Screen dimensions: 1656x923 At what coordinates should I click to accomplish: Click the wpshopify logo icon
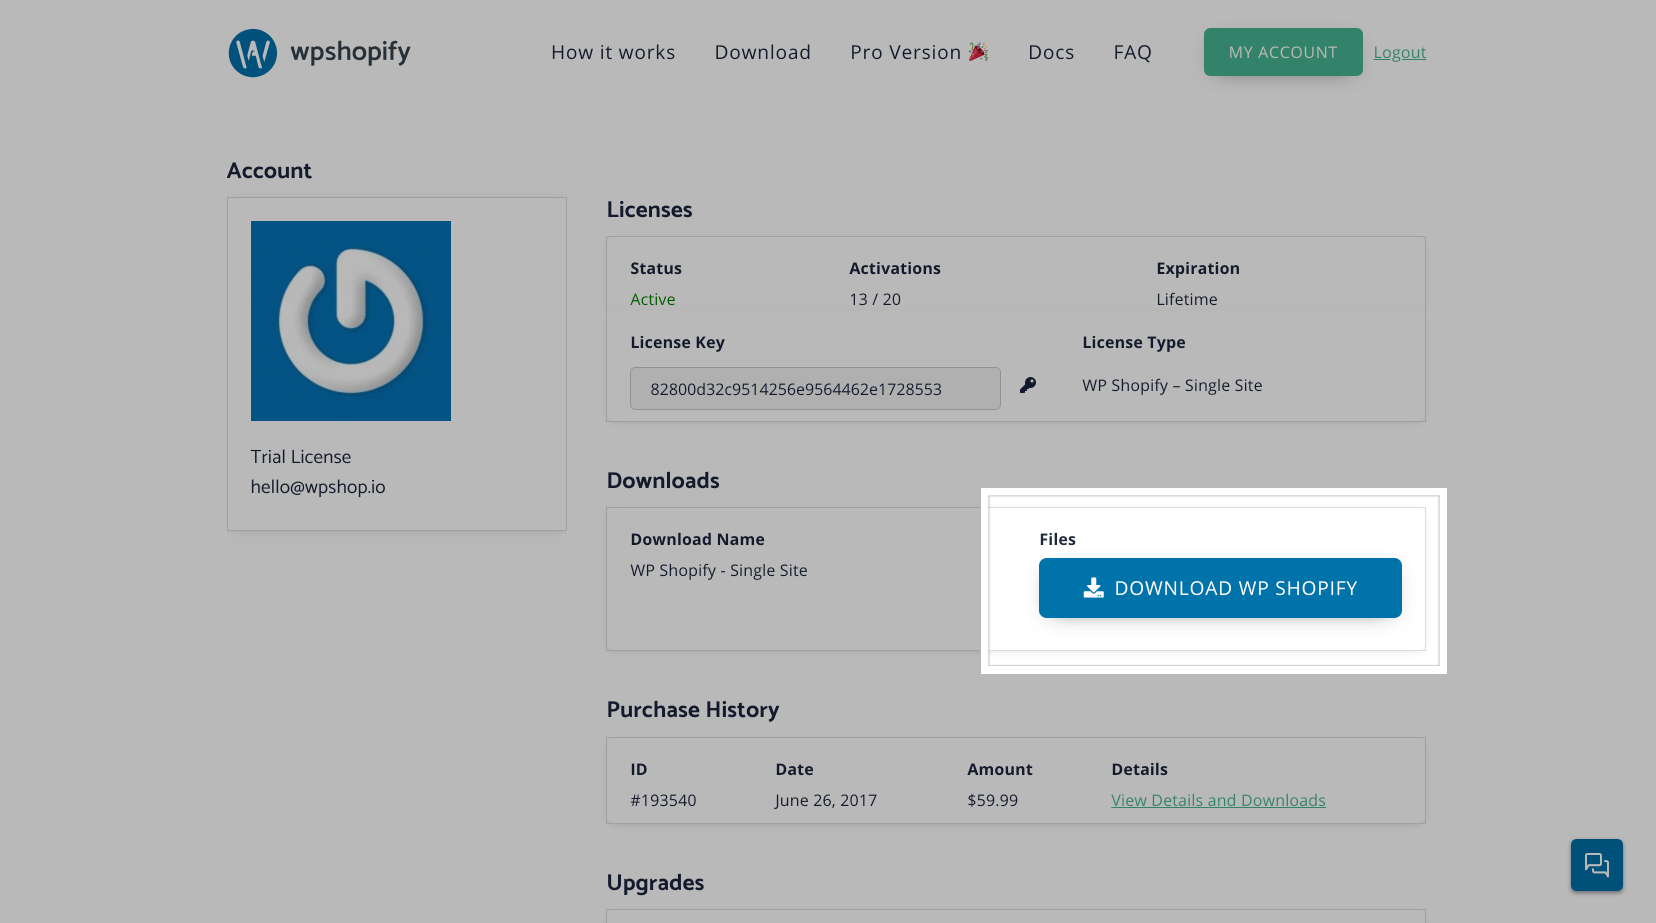253,53
